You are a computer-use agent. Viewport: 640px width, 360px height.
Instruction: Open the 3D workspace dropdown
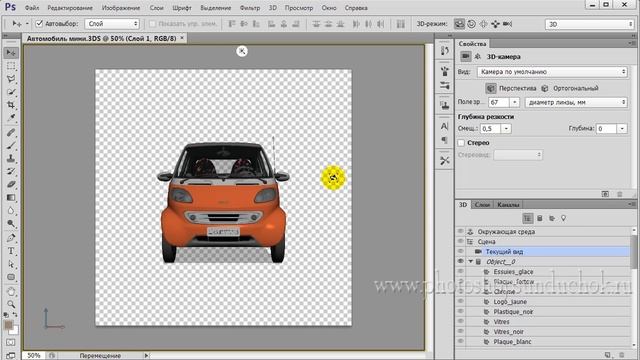click(x=589, y=24)
